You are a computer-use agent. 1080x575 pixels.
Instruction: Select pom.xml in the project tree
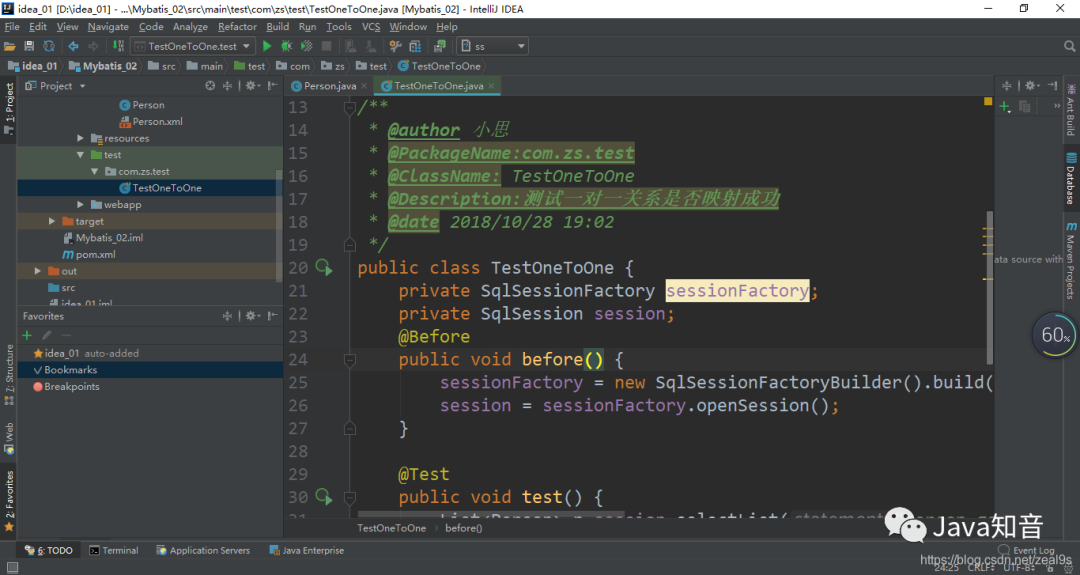(x=96, y=254)
